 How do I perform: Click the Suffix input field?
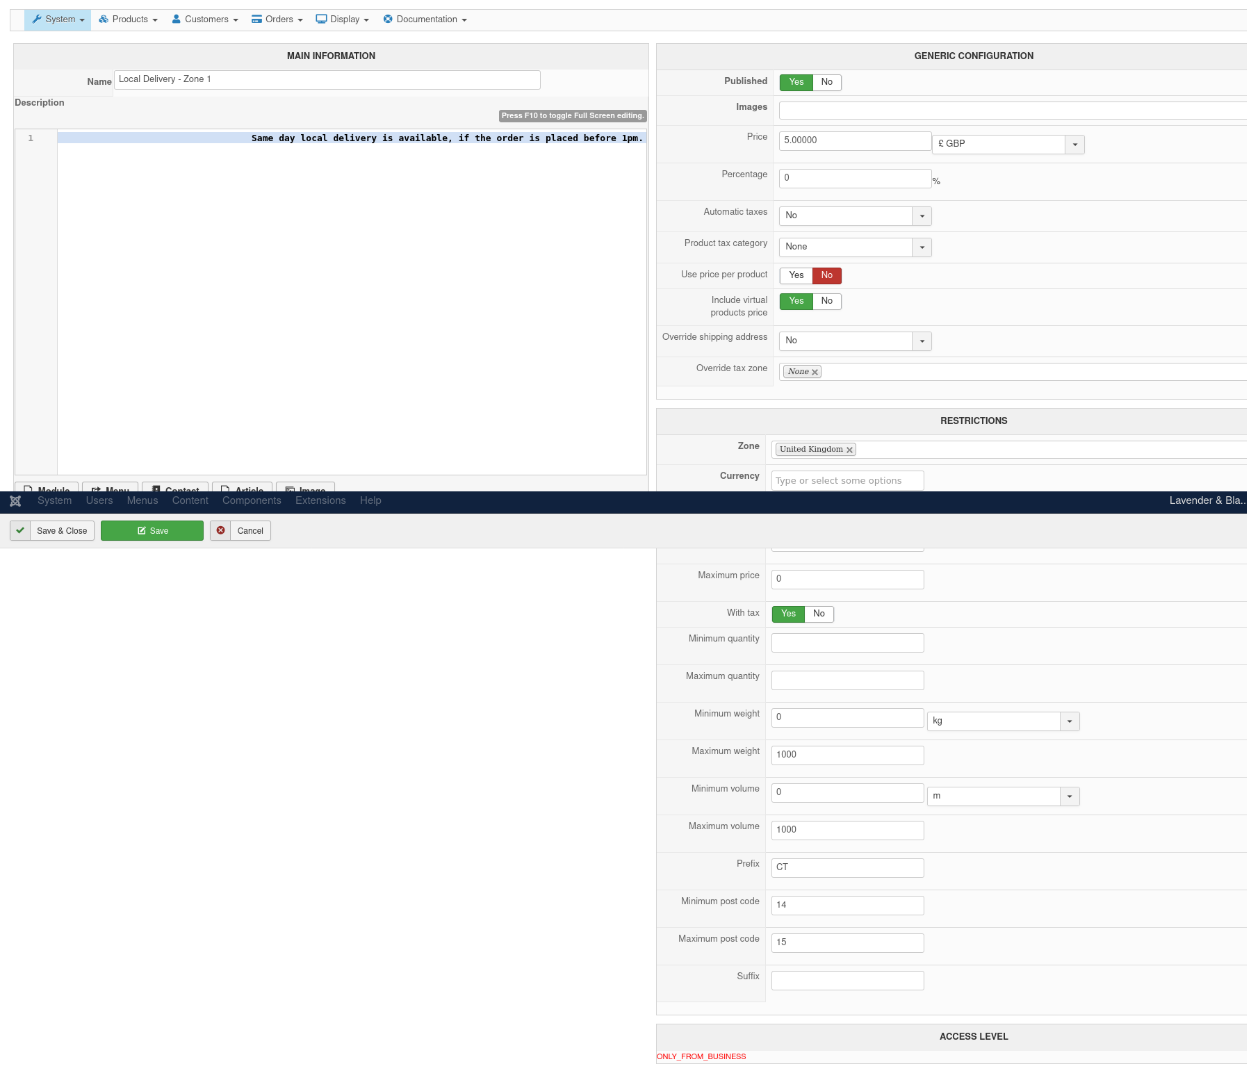[x=848, y=980]
